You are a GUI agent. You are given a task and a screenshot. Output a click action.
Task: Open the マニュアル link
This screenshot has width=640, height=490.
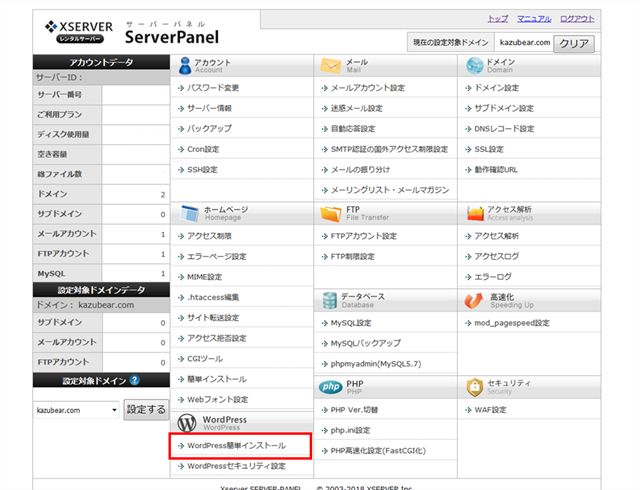point(534,19)
